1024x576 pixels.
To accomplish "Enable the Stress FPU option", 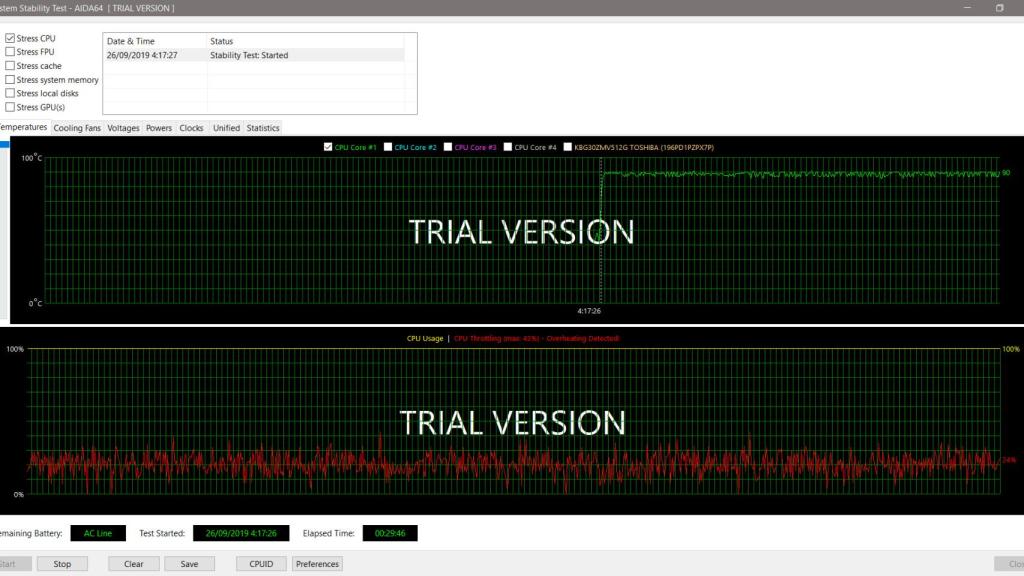I will (10, 52).
